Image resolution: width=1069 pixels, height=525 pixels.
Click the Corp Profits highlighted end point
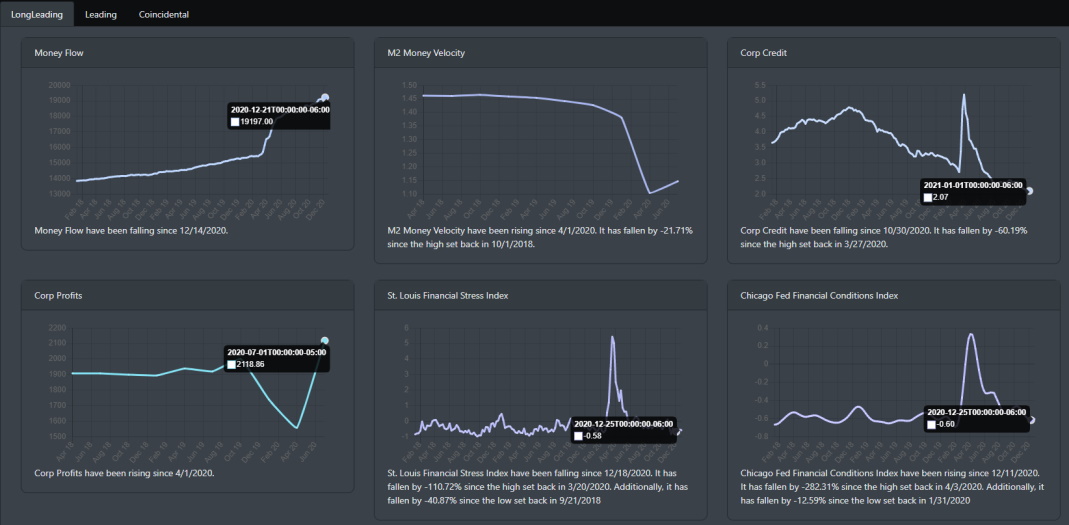pos(324,341)
